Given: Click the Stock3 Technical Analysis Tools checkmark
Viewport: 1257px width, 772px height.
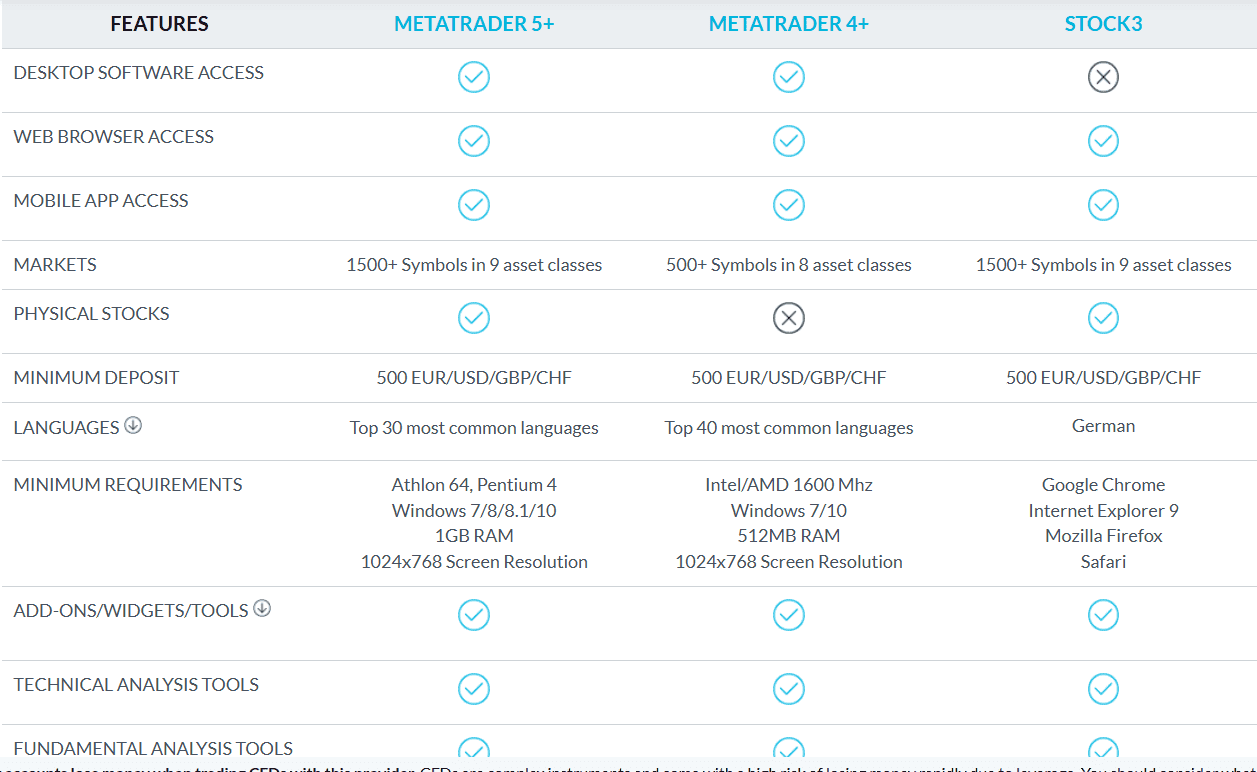Looking at the screenshot, I should click(x=1103, y=689).
